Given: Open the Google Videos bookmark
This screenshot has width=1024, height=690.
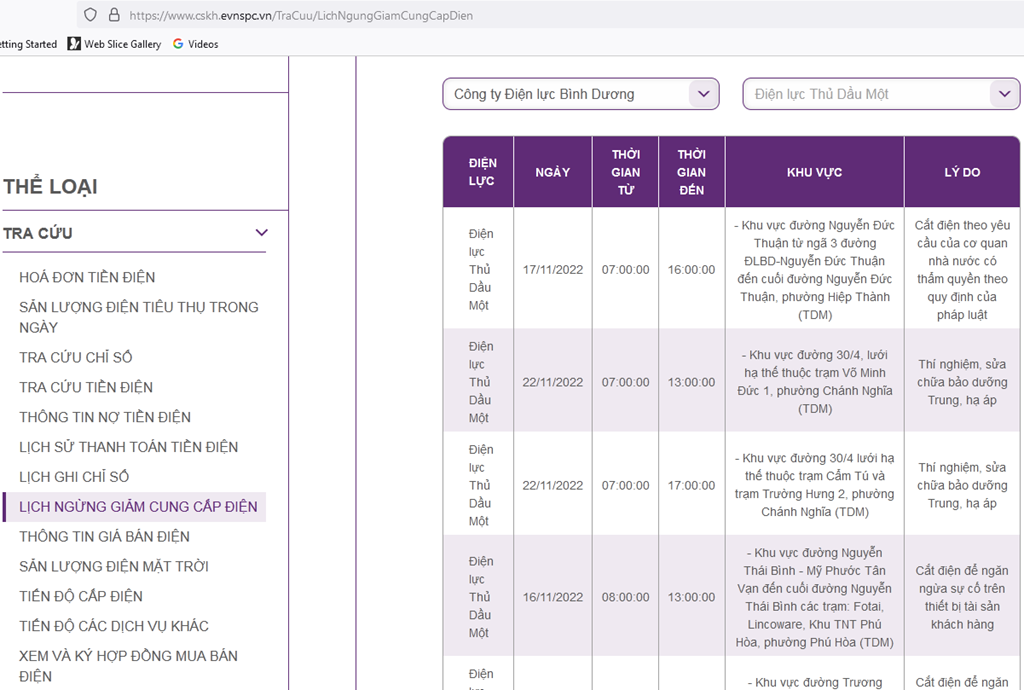Looking at the screenshot, I should coord(195,44).
